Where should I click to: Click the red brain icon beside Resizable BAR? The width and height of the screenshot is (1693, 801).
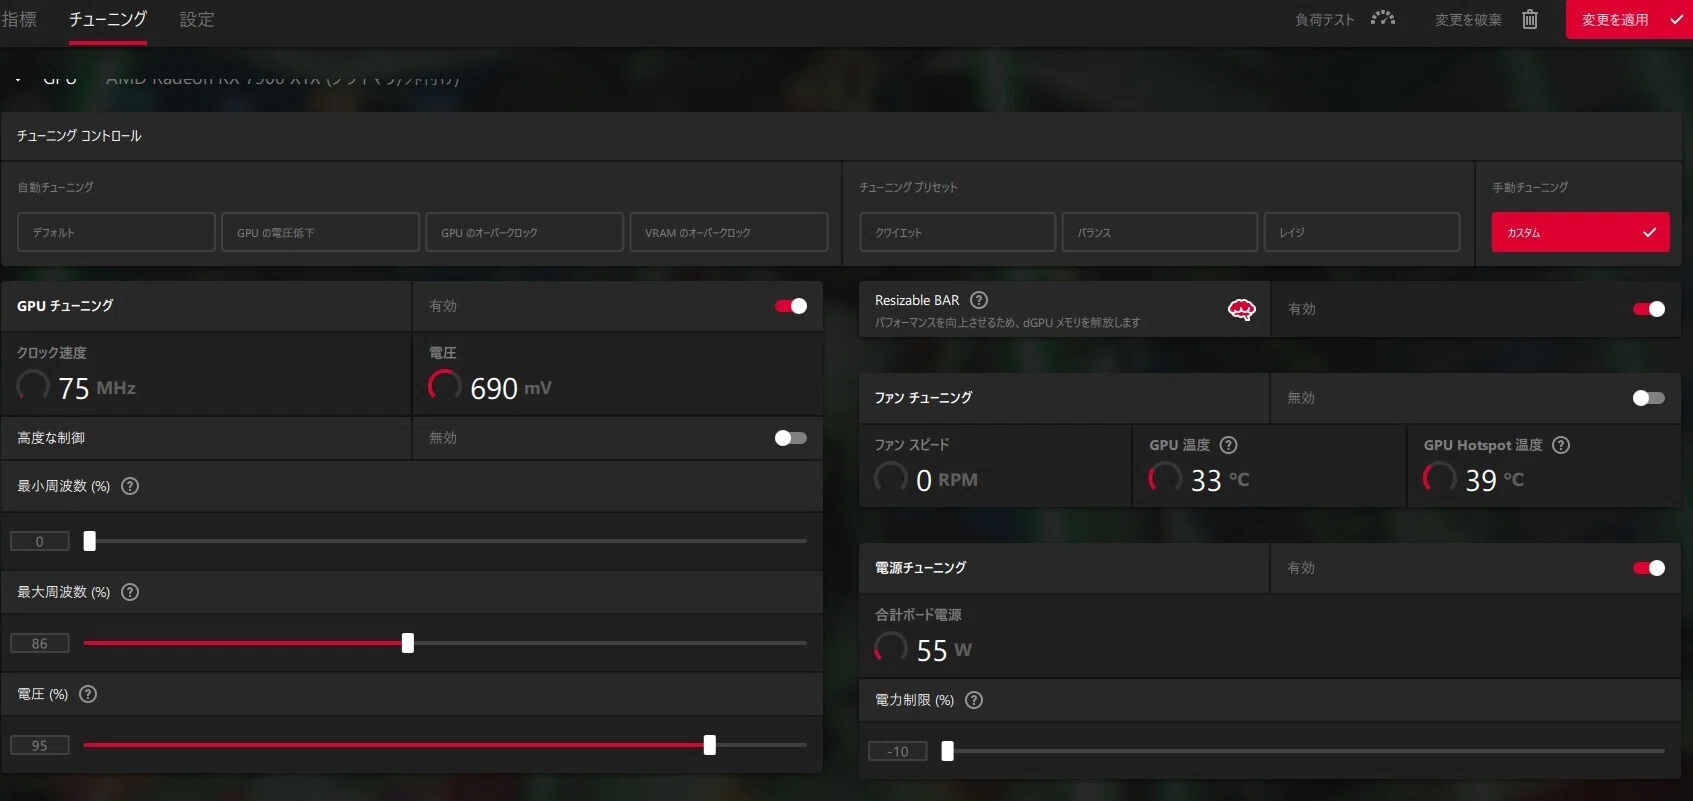1242,310
